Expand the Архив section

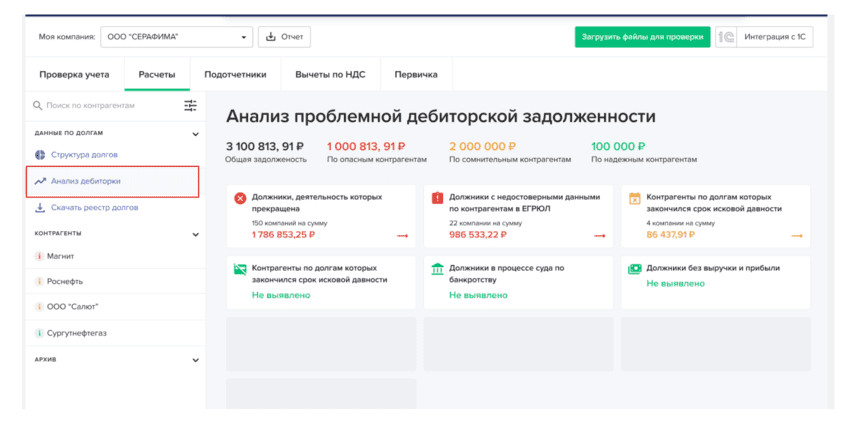tap(196, 360)
